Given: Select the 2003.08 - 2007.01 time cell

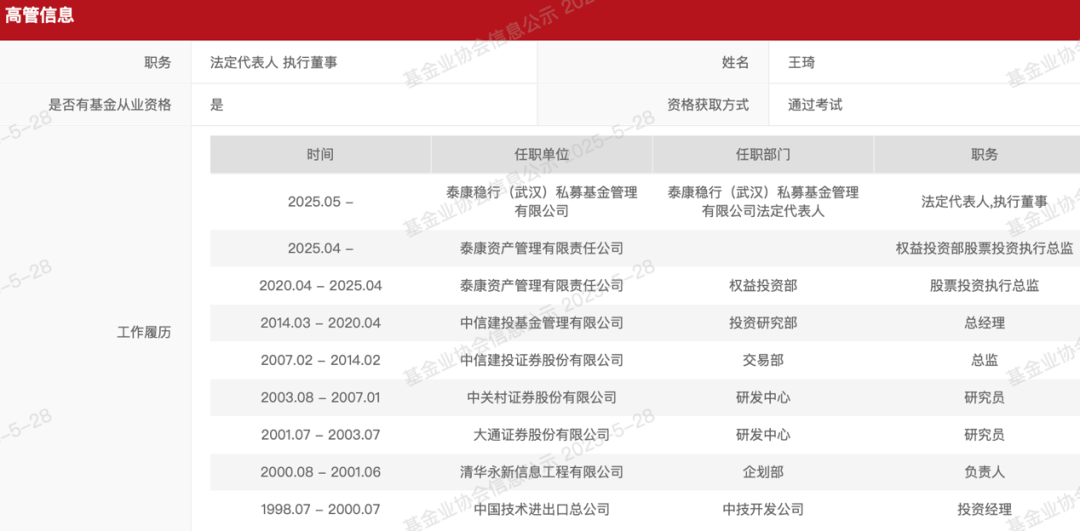Looking at the screenshot, I should point(320,397).
